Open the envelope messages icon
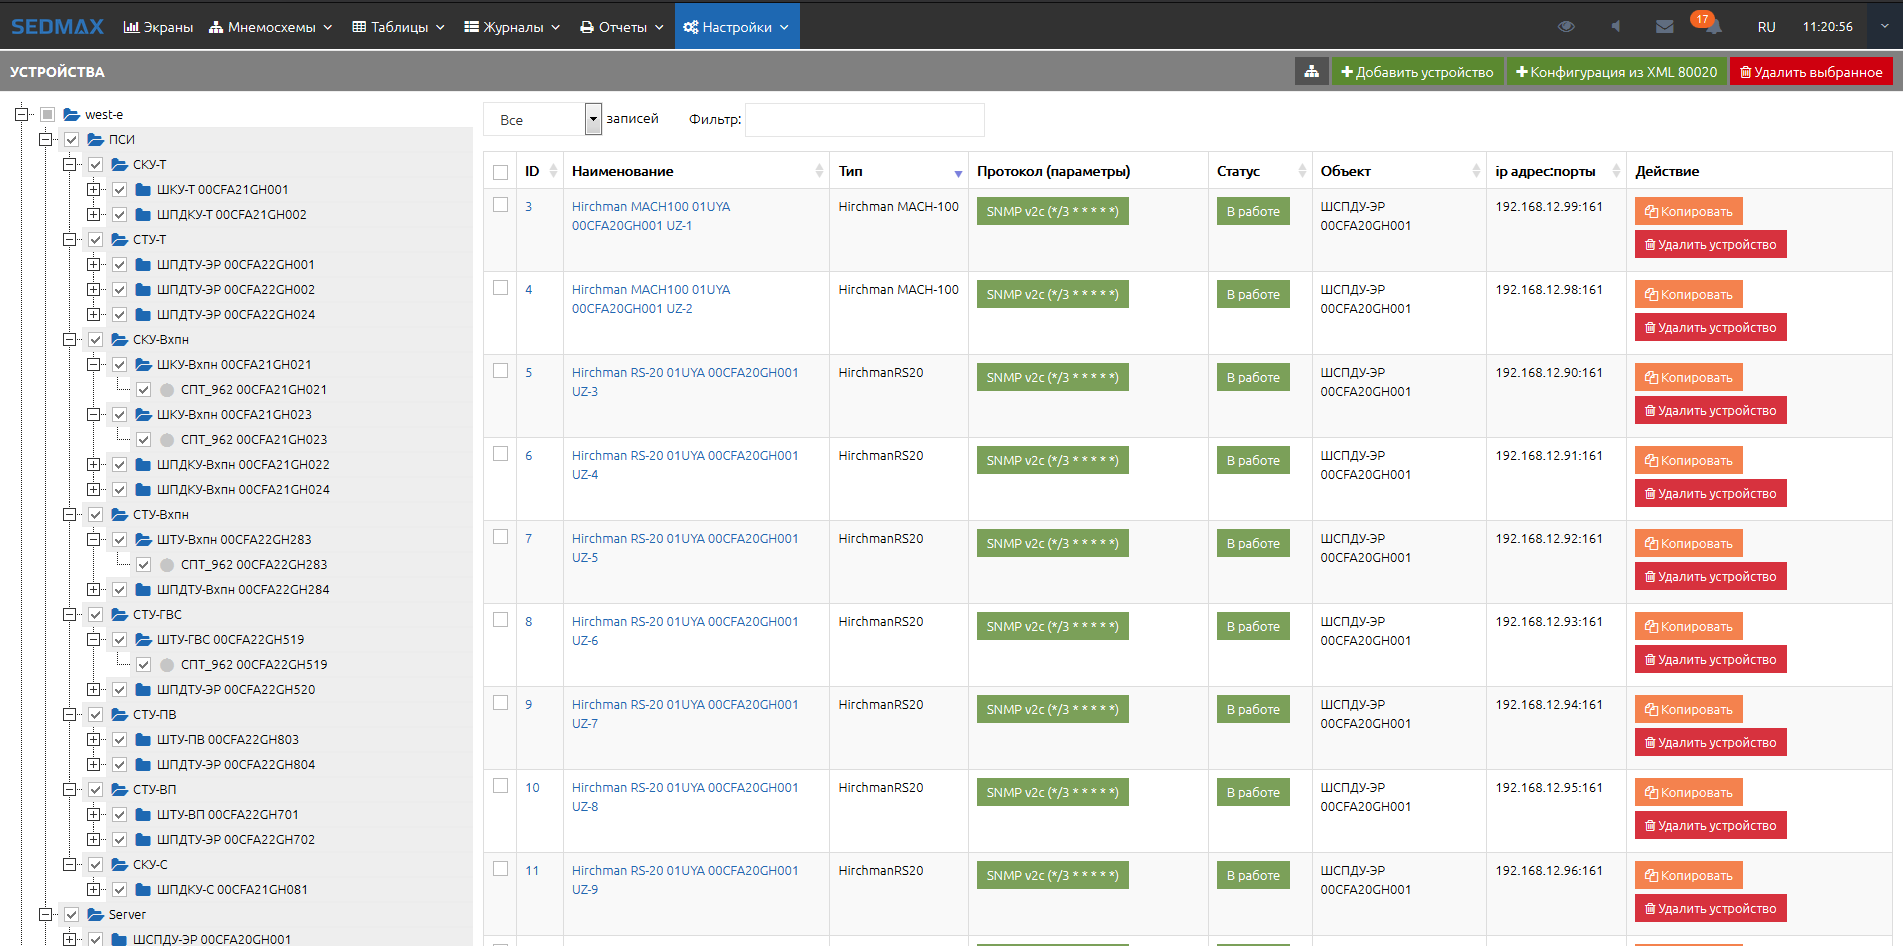The height and width of the screenshot is (946, 1903). (1664, 27)
